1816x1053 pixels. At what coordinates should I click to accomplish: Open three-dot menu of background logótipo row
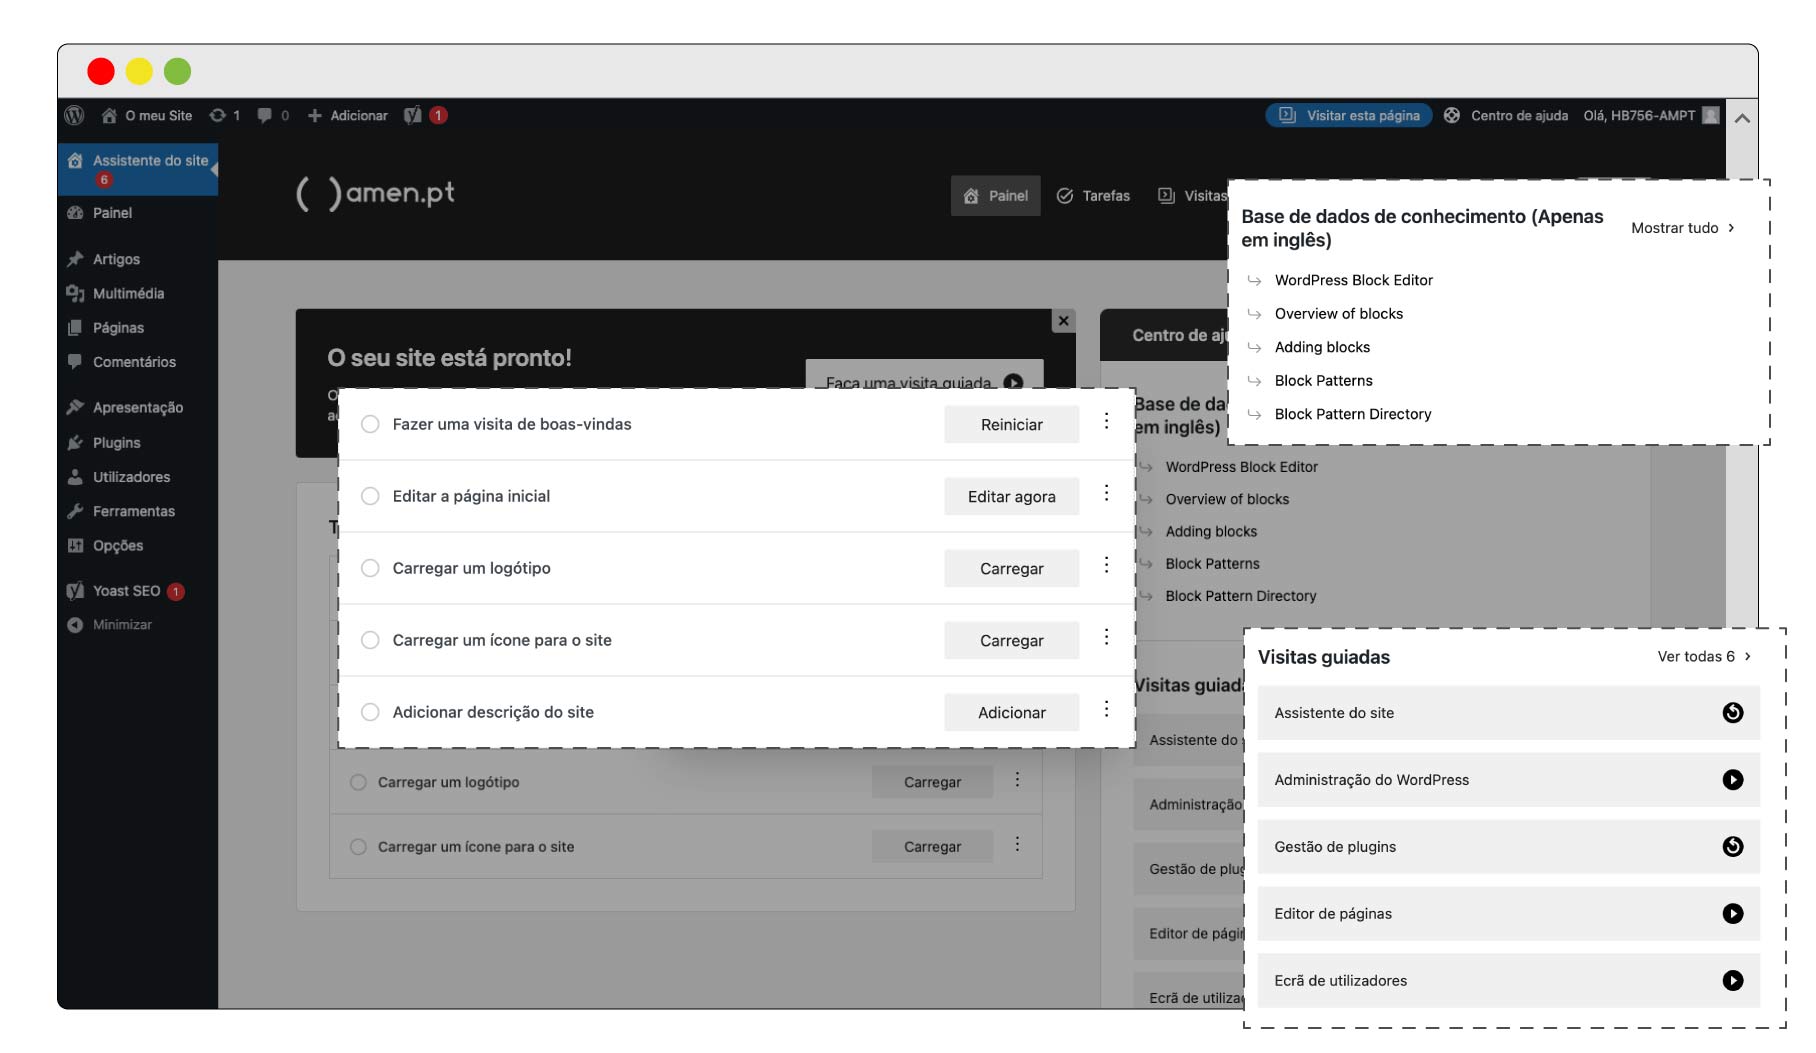[x=1017, y=779]
